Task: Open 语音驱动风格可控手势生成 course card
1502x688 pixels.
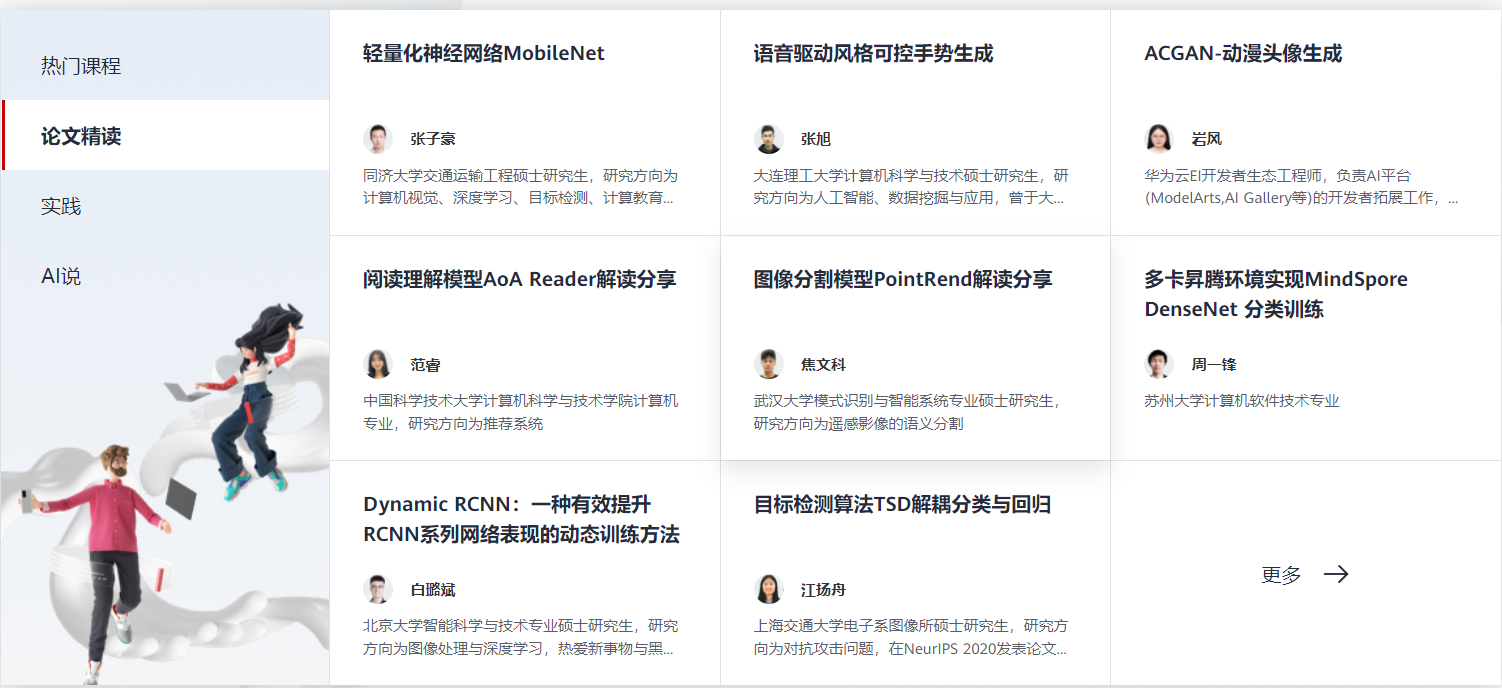Action: click(874, 53)
